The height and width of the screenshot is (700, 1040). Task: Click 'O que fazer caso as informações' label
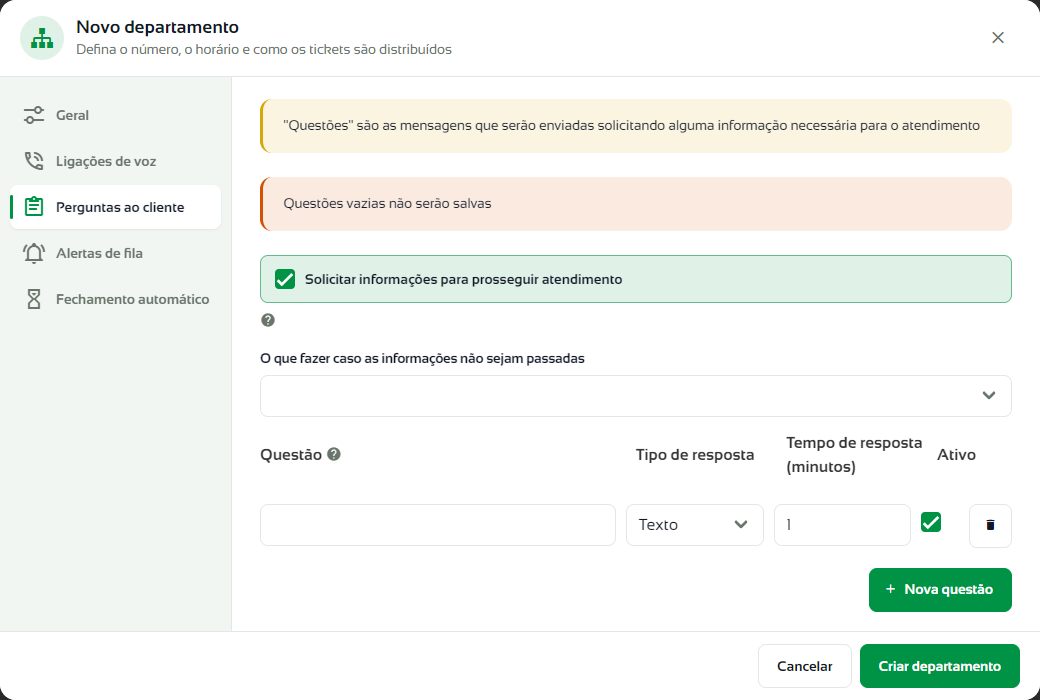coord(422,358)
